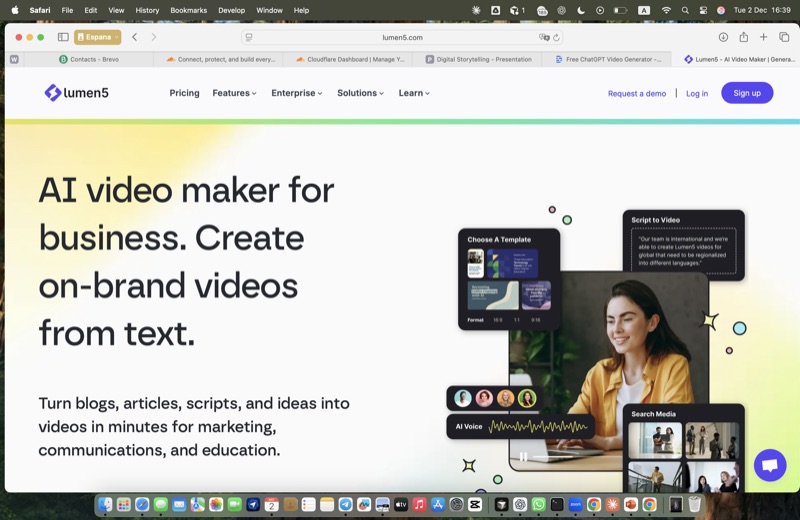The width and height of the screenshot is (800, 520).
Task: Click Request a demo link
Action: [637, 93]
